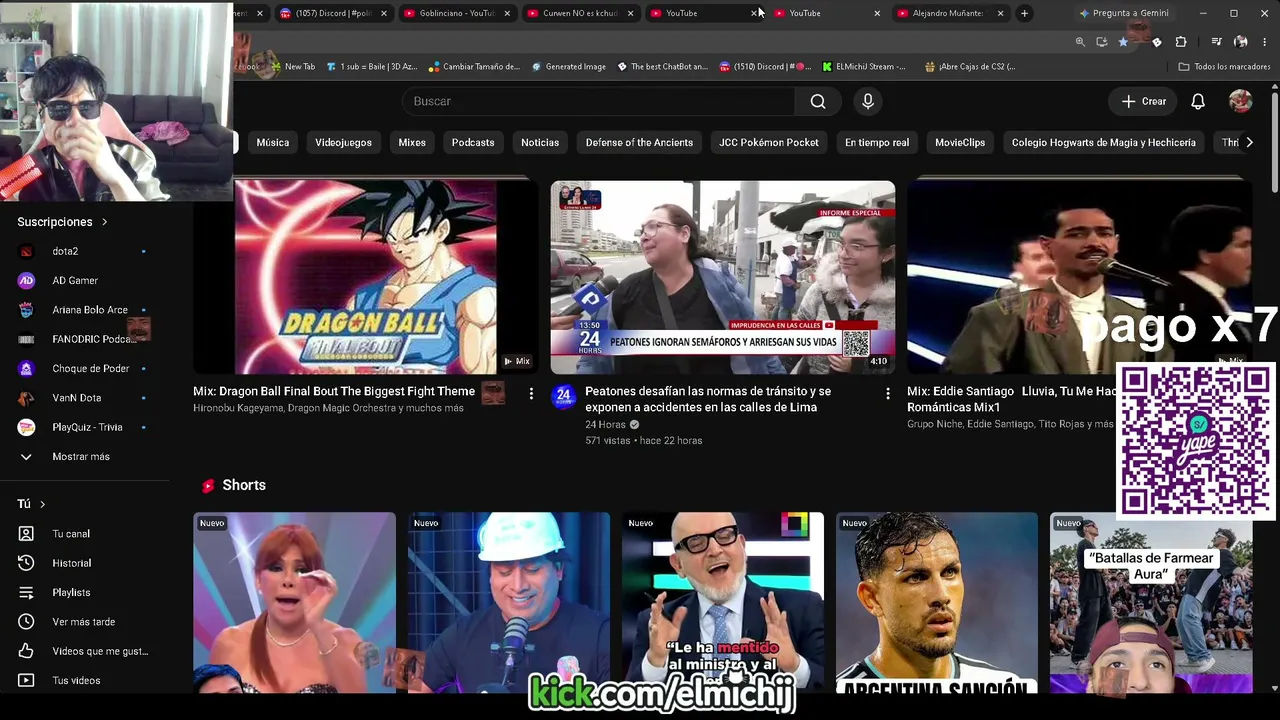Open a new browser tab
Screen dimensions: 1280x720
(1024, 13)
